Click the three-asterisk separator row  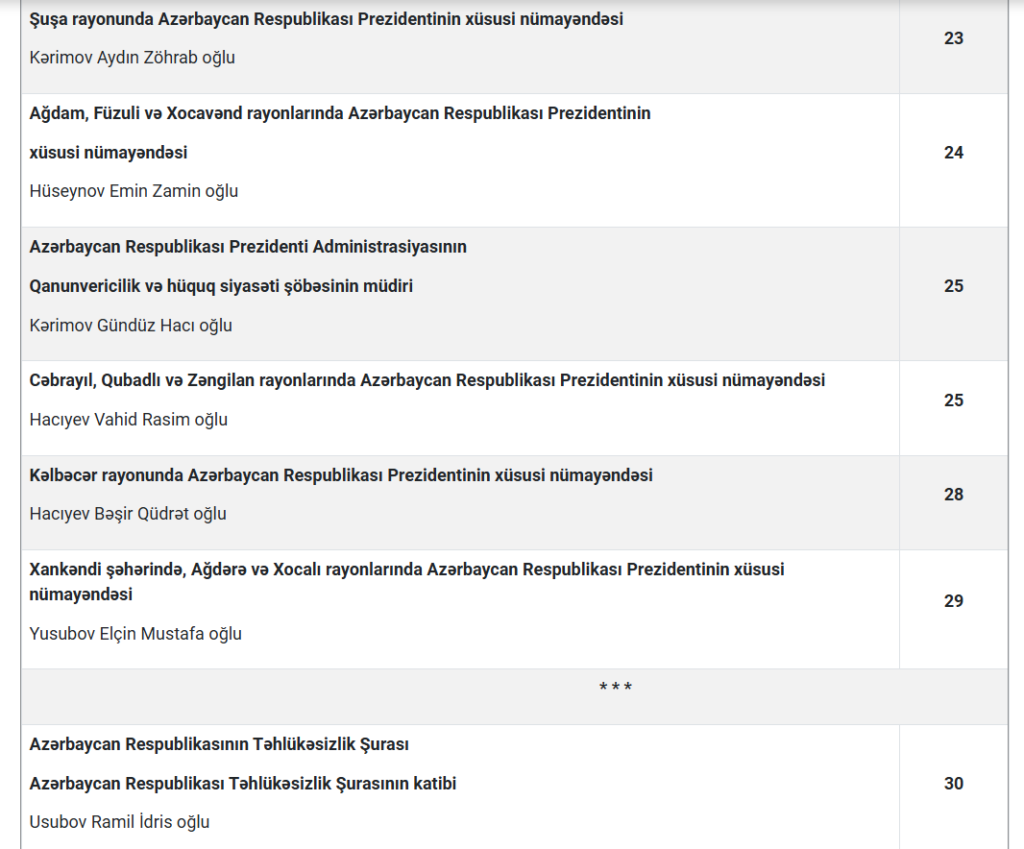[x=615, y=688]
